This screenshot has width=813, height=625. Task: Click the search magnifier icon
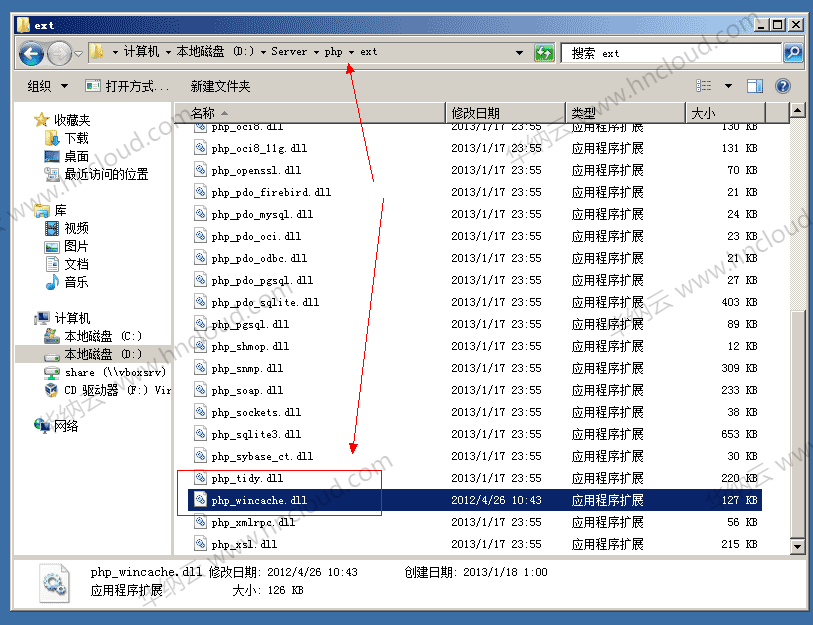point(793,52)
